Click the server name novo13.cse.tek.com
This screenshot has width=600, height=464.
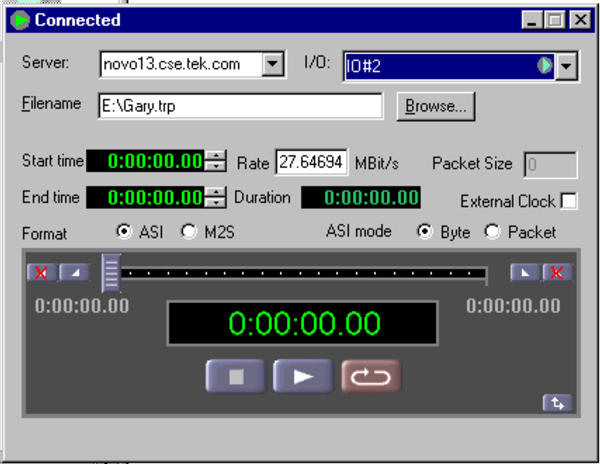[172, 64]
